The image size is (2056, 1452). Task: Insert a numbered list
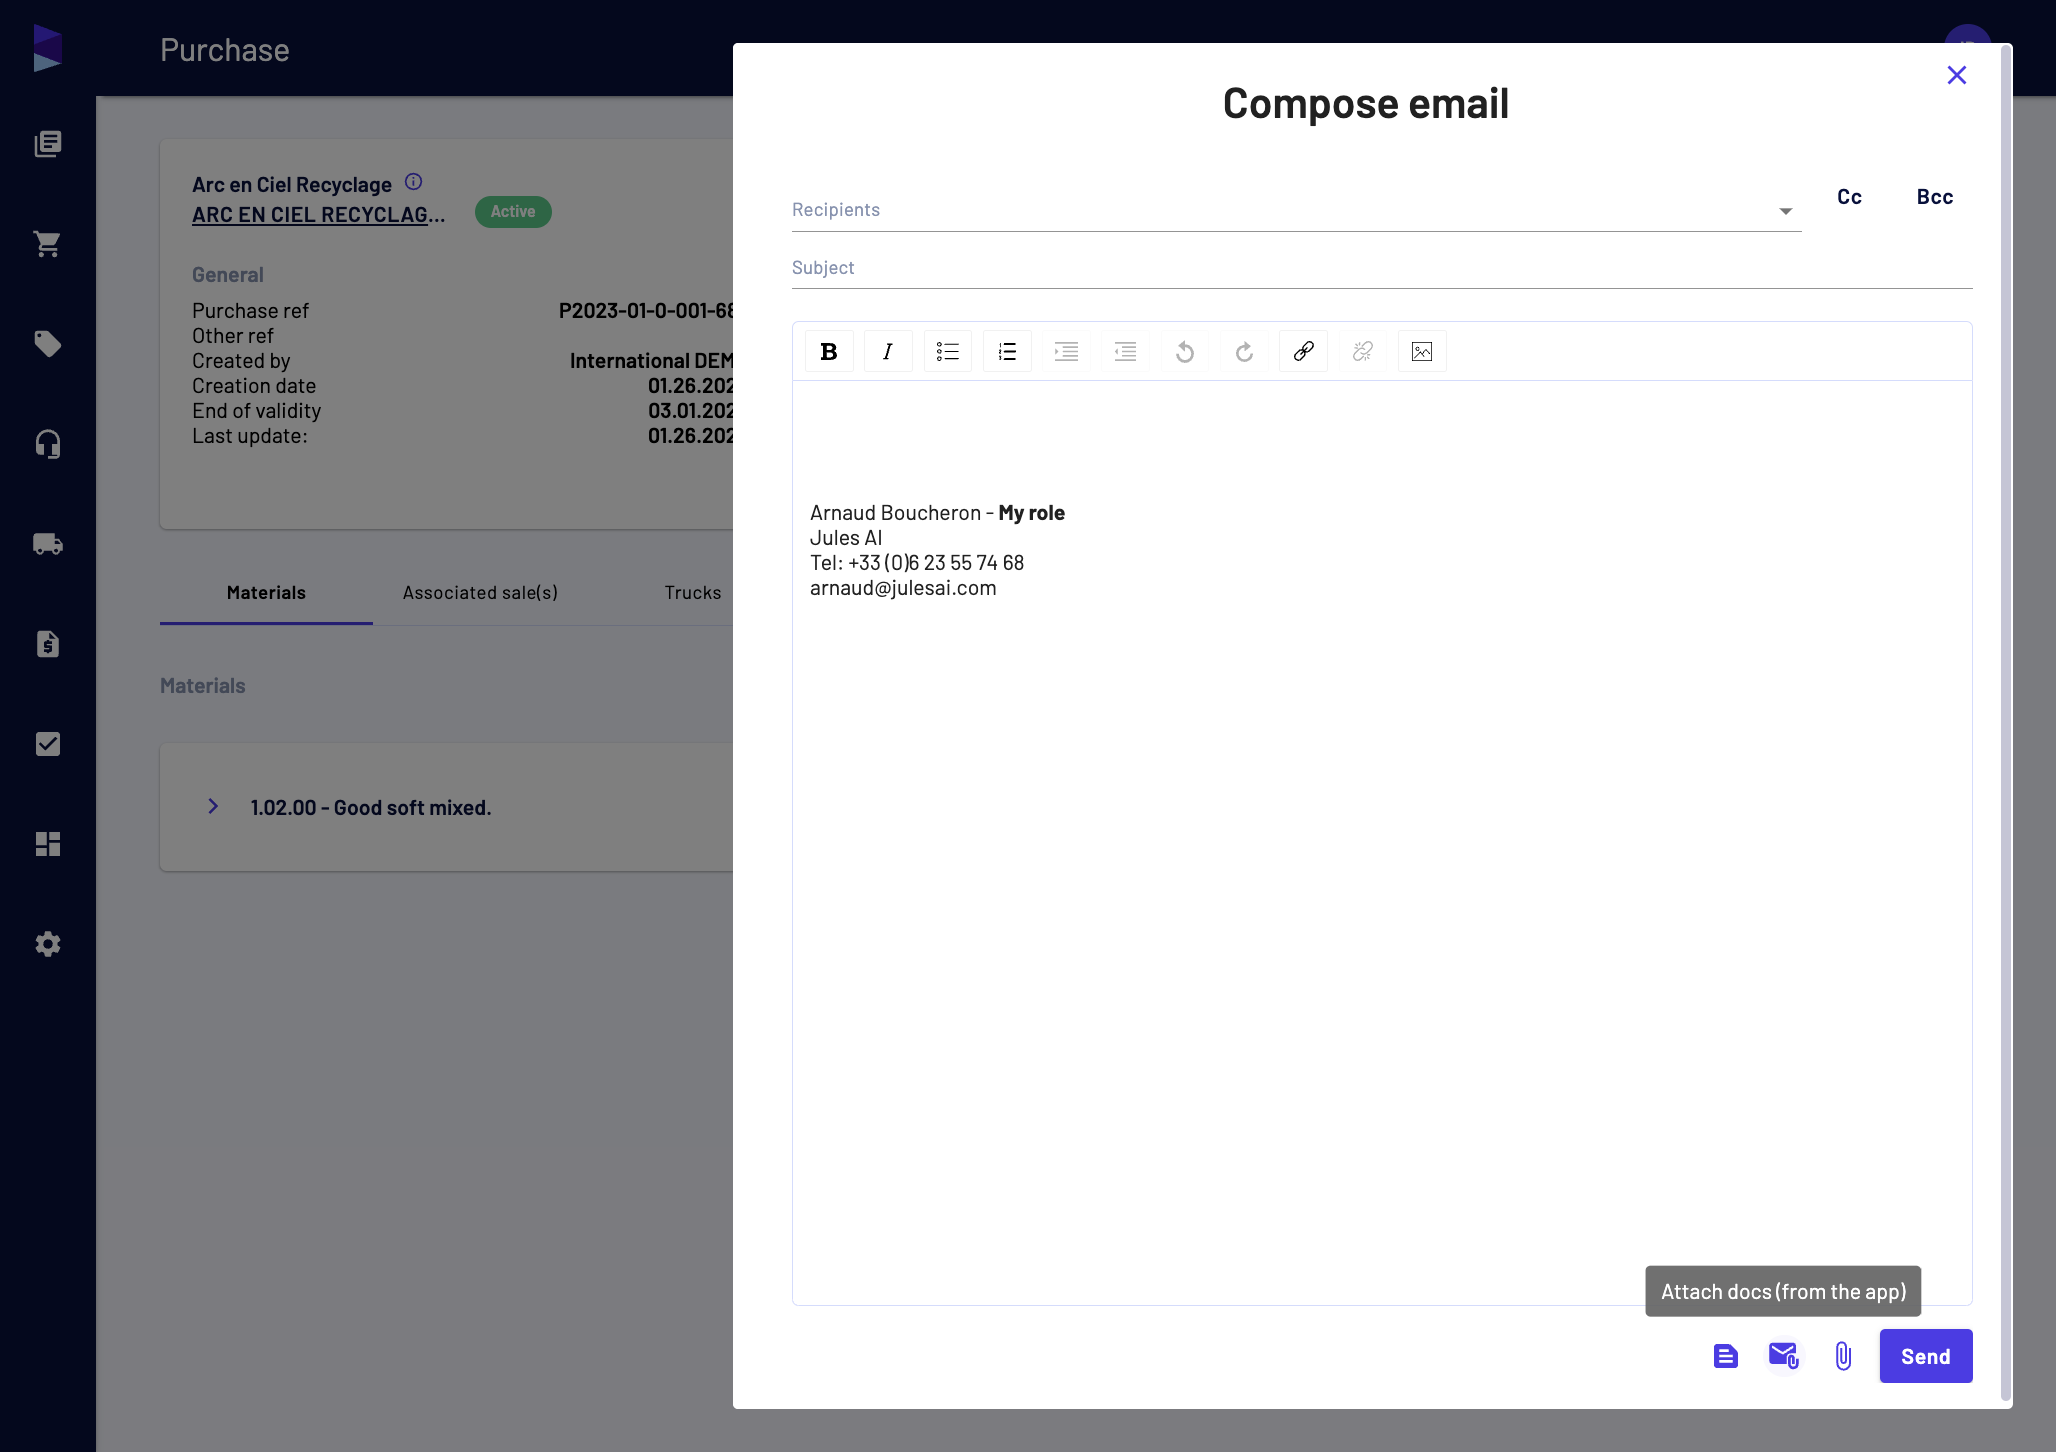coord(1007,351)
